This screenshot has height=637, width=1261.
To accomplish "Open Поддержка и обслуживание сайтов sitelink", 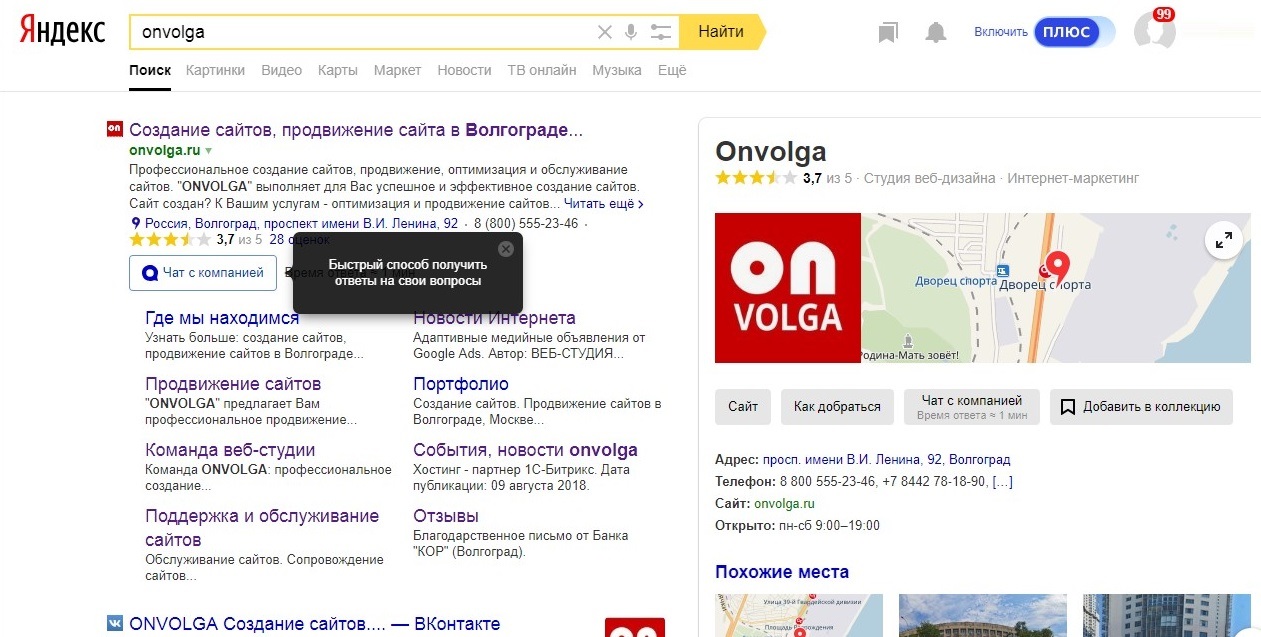I will click(x=262, y=528).
